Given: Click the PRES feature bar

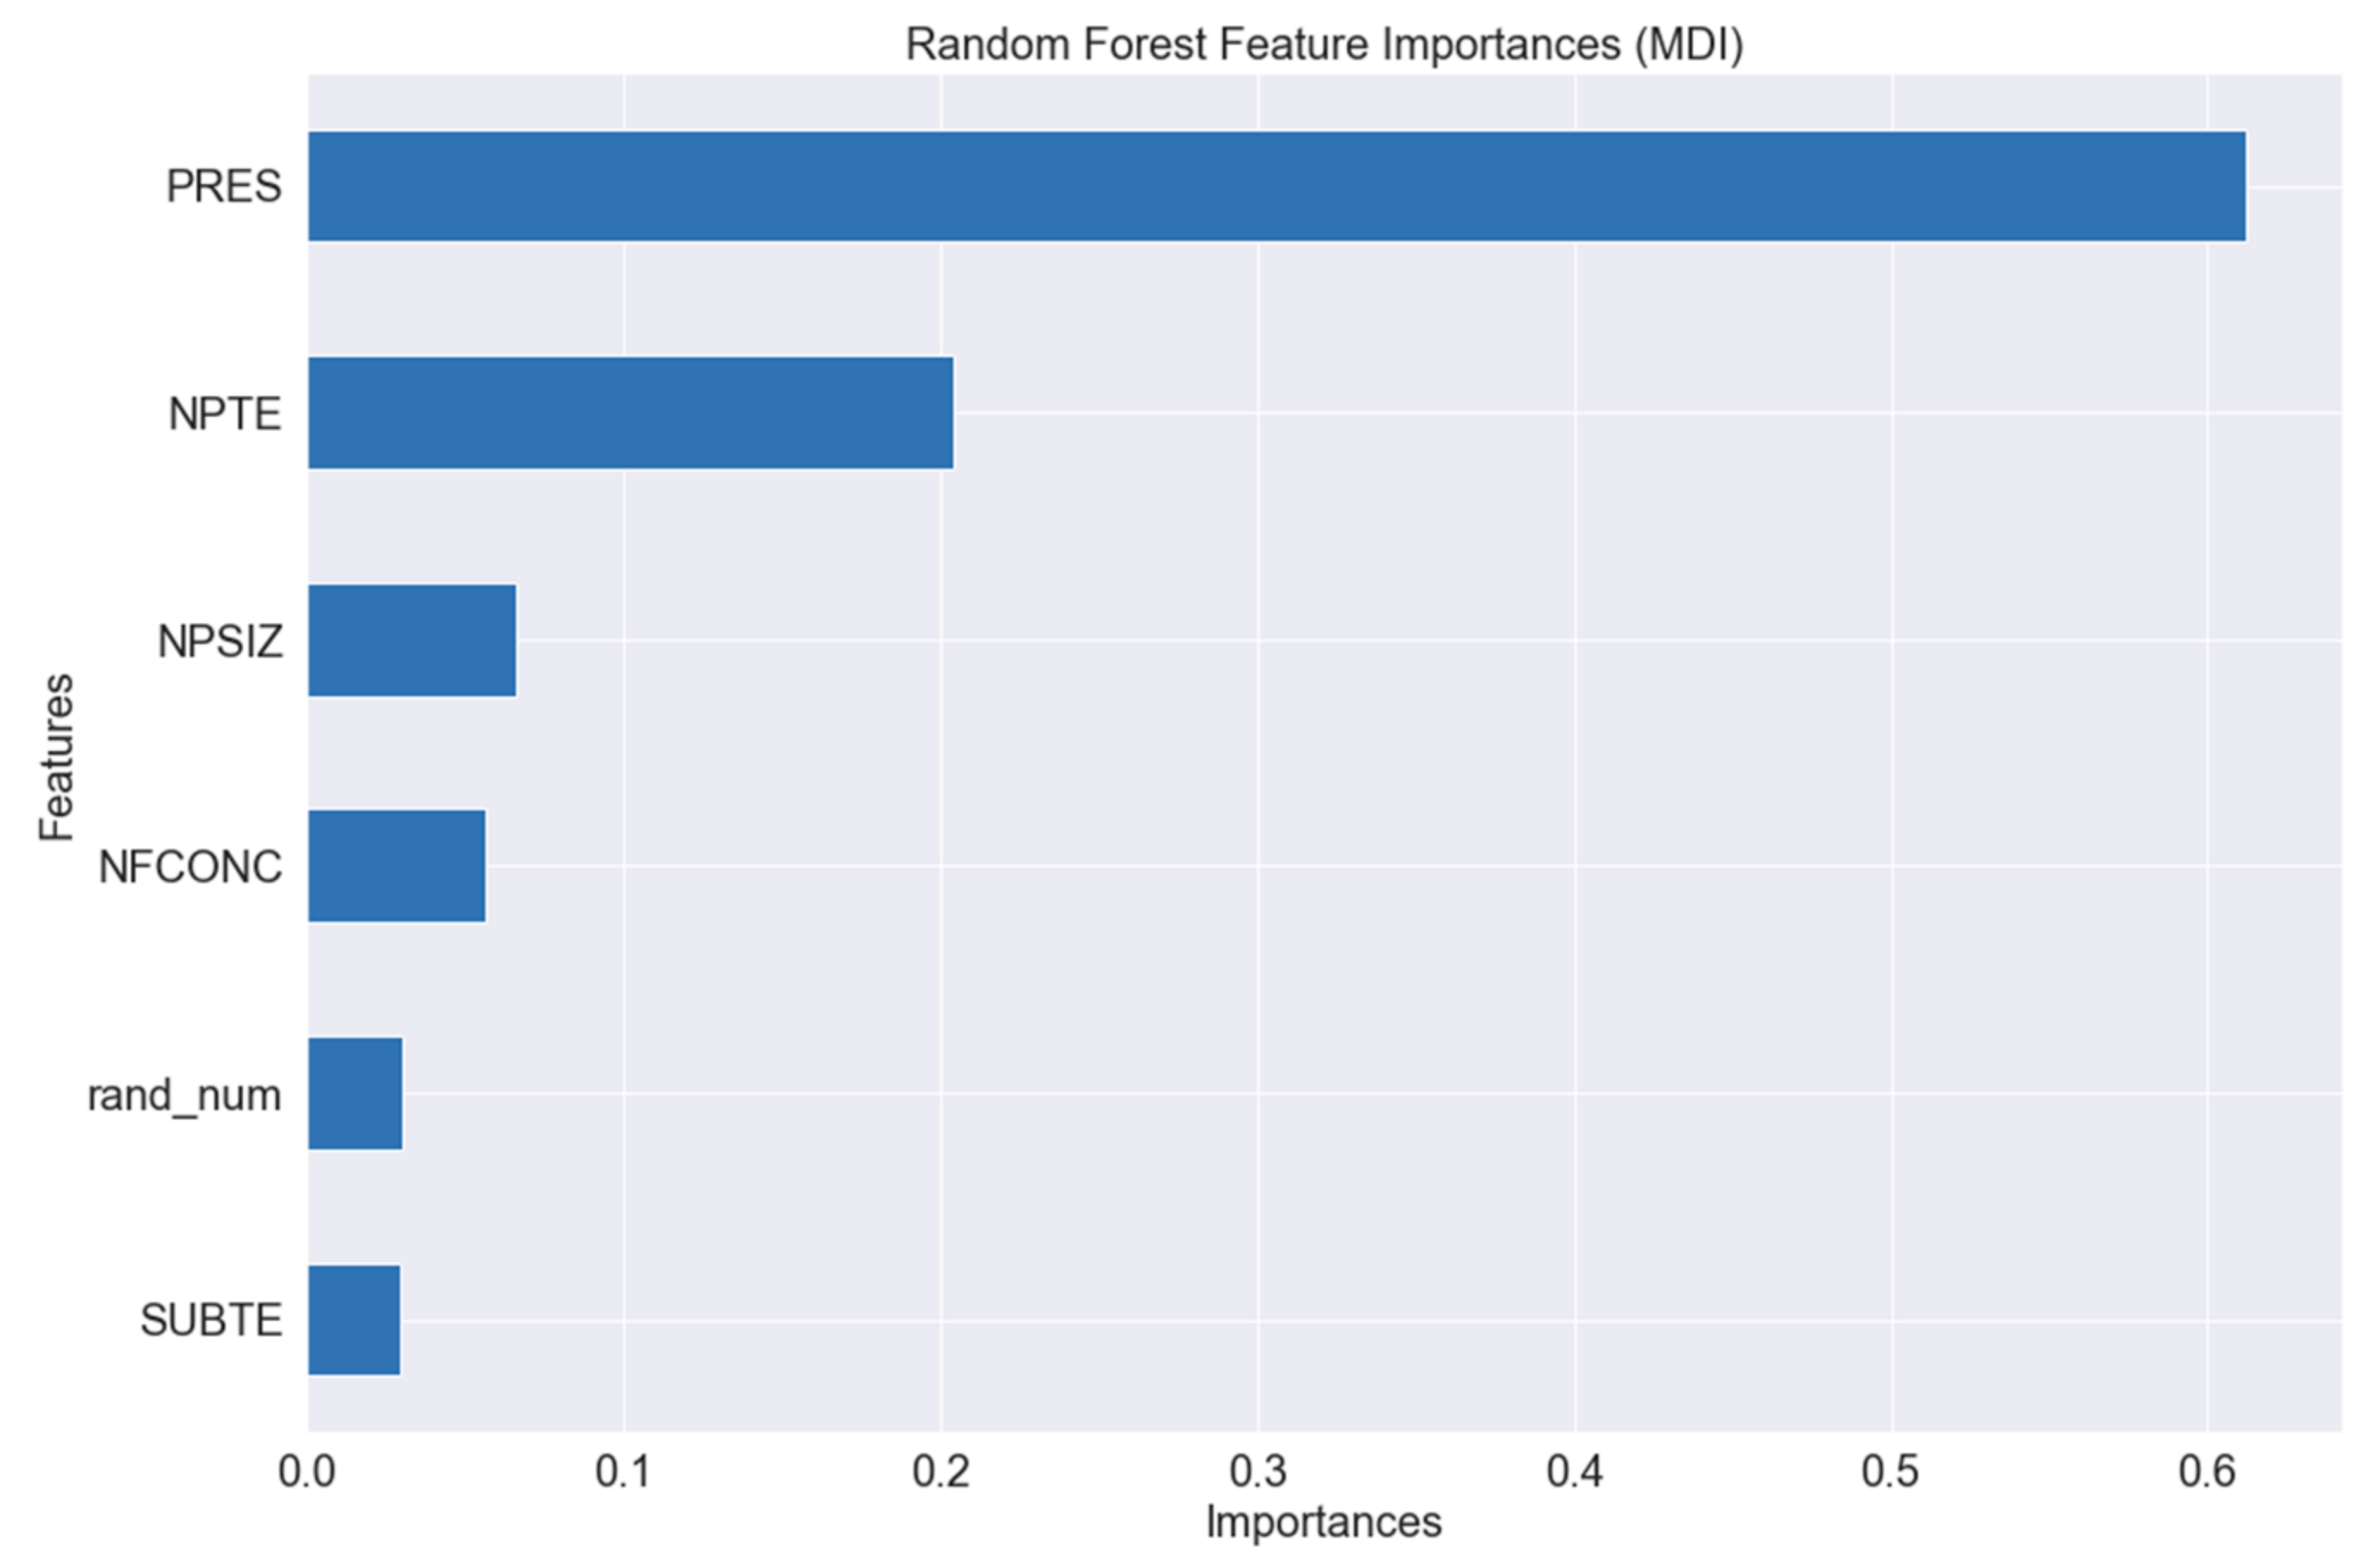Looking at the screenshot, I should [1275, 186].
